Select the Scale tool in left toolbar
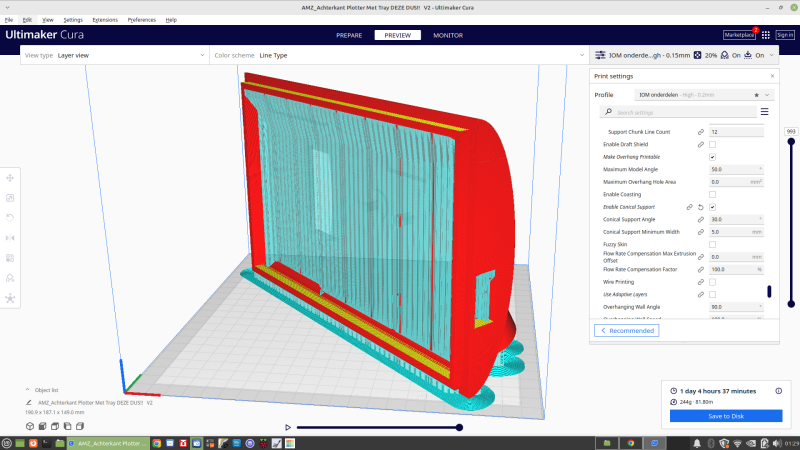 pyautogui.click(x=10, y=197)
